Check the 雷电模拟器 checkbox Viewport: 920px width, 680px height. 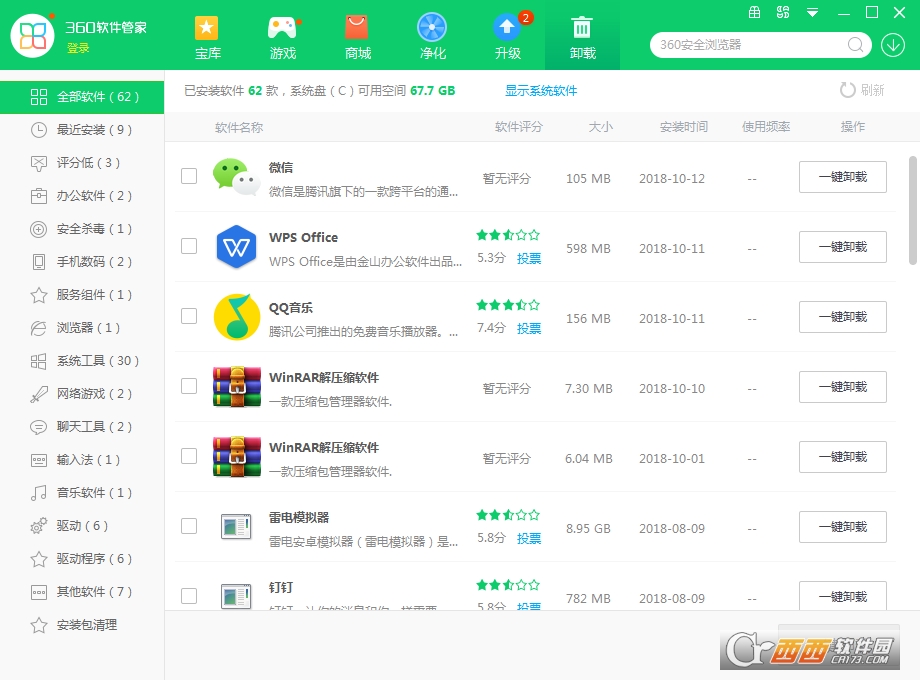[189, 526]
